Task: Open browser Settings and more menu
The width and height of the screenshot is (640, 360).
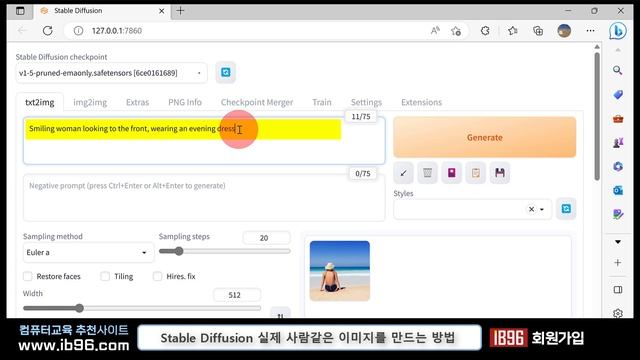Action: (x=590, y=31)
